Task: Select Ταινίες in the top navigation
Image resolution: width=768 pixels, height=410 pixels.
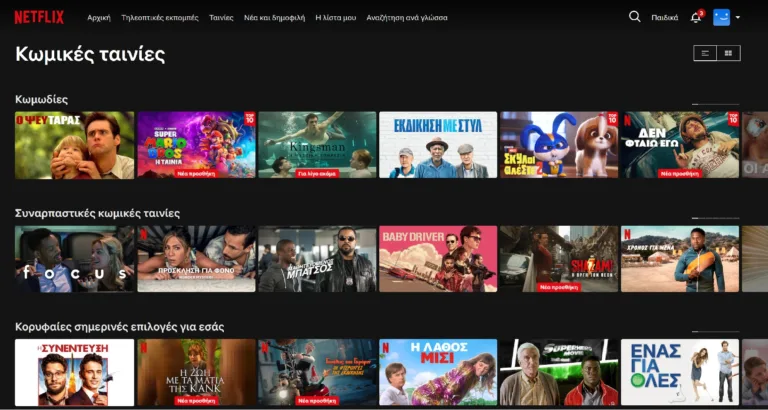Action: click(x=221, y=18)
